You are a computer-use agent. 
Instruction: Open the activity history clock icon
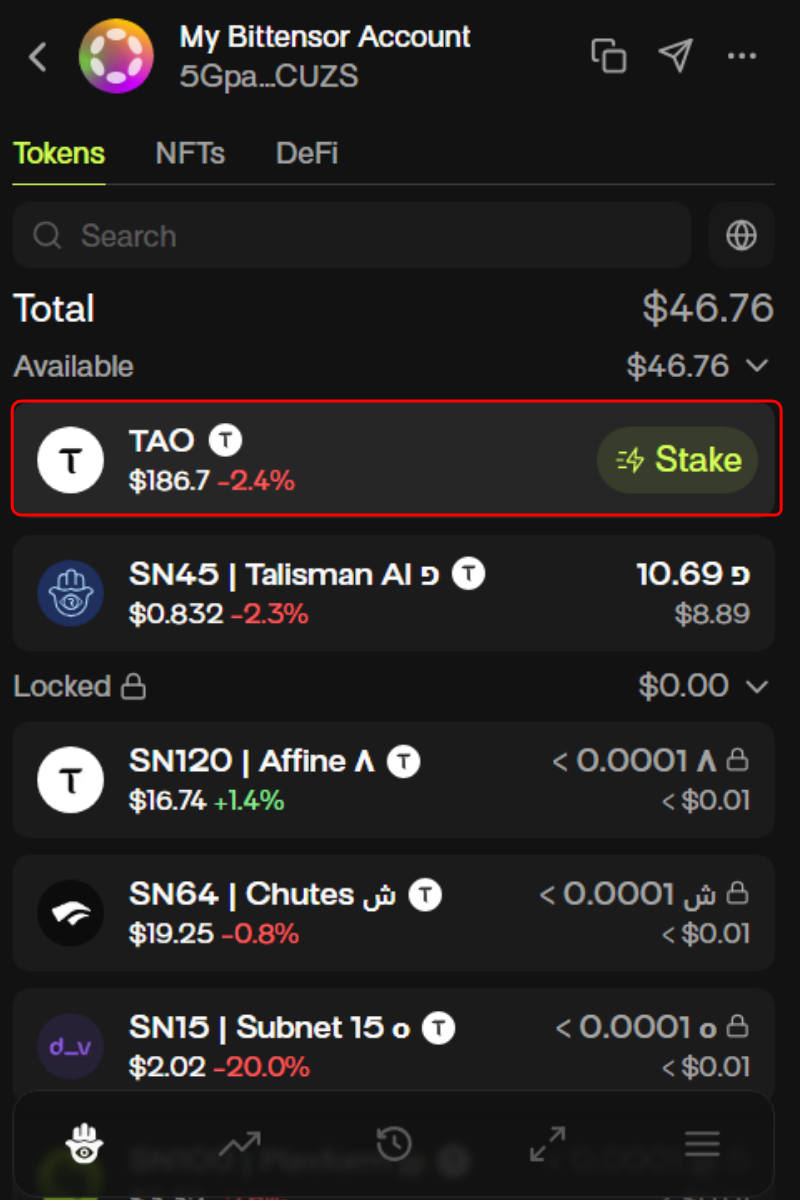click(394, 1144)
